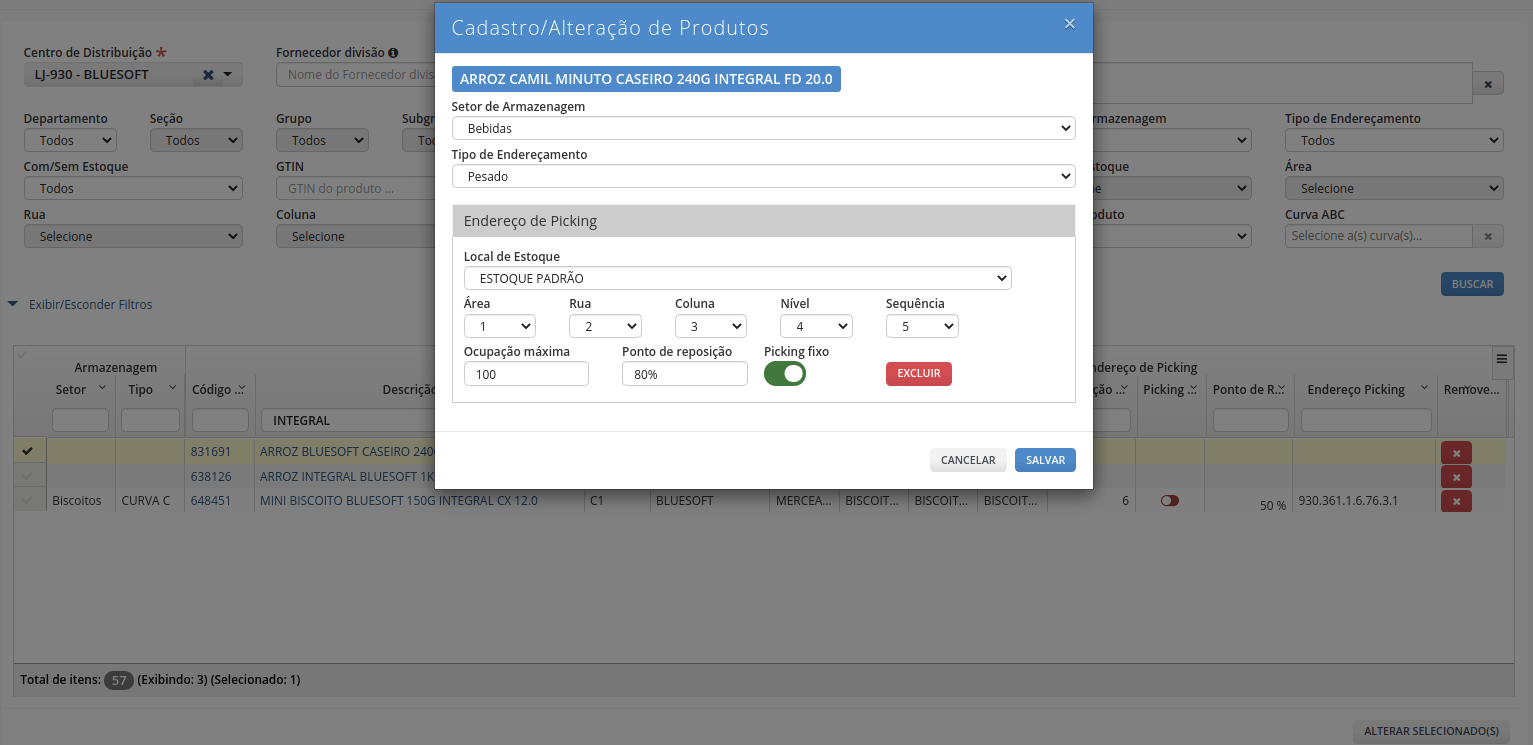The height and width of the screenshot is (745, 1533).
Task: Clear the LJ-930 - BLUESOFT distribution center selection
Action: [x=208, y=75]
